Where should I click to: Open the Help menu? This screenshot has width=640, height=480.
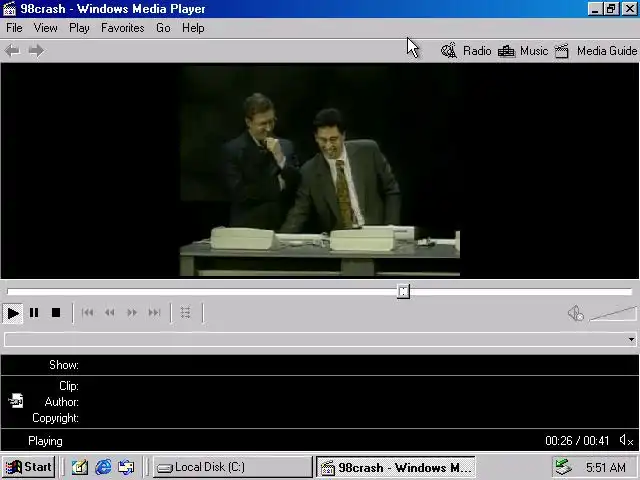(193, 28)
